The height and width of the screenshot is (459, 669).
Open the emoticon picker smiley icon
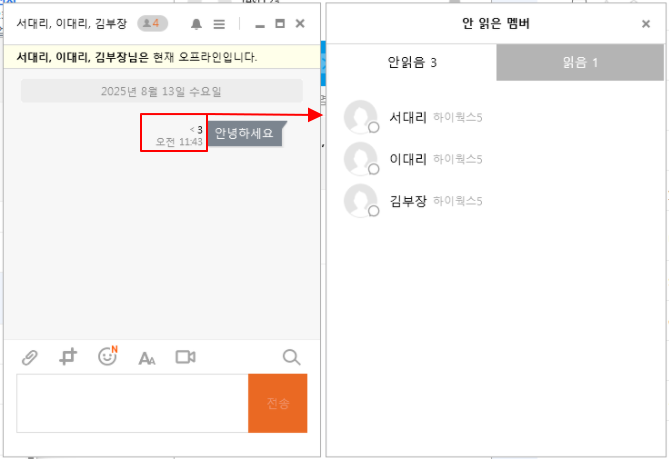point(108,356)
